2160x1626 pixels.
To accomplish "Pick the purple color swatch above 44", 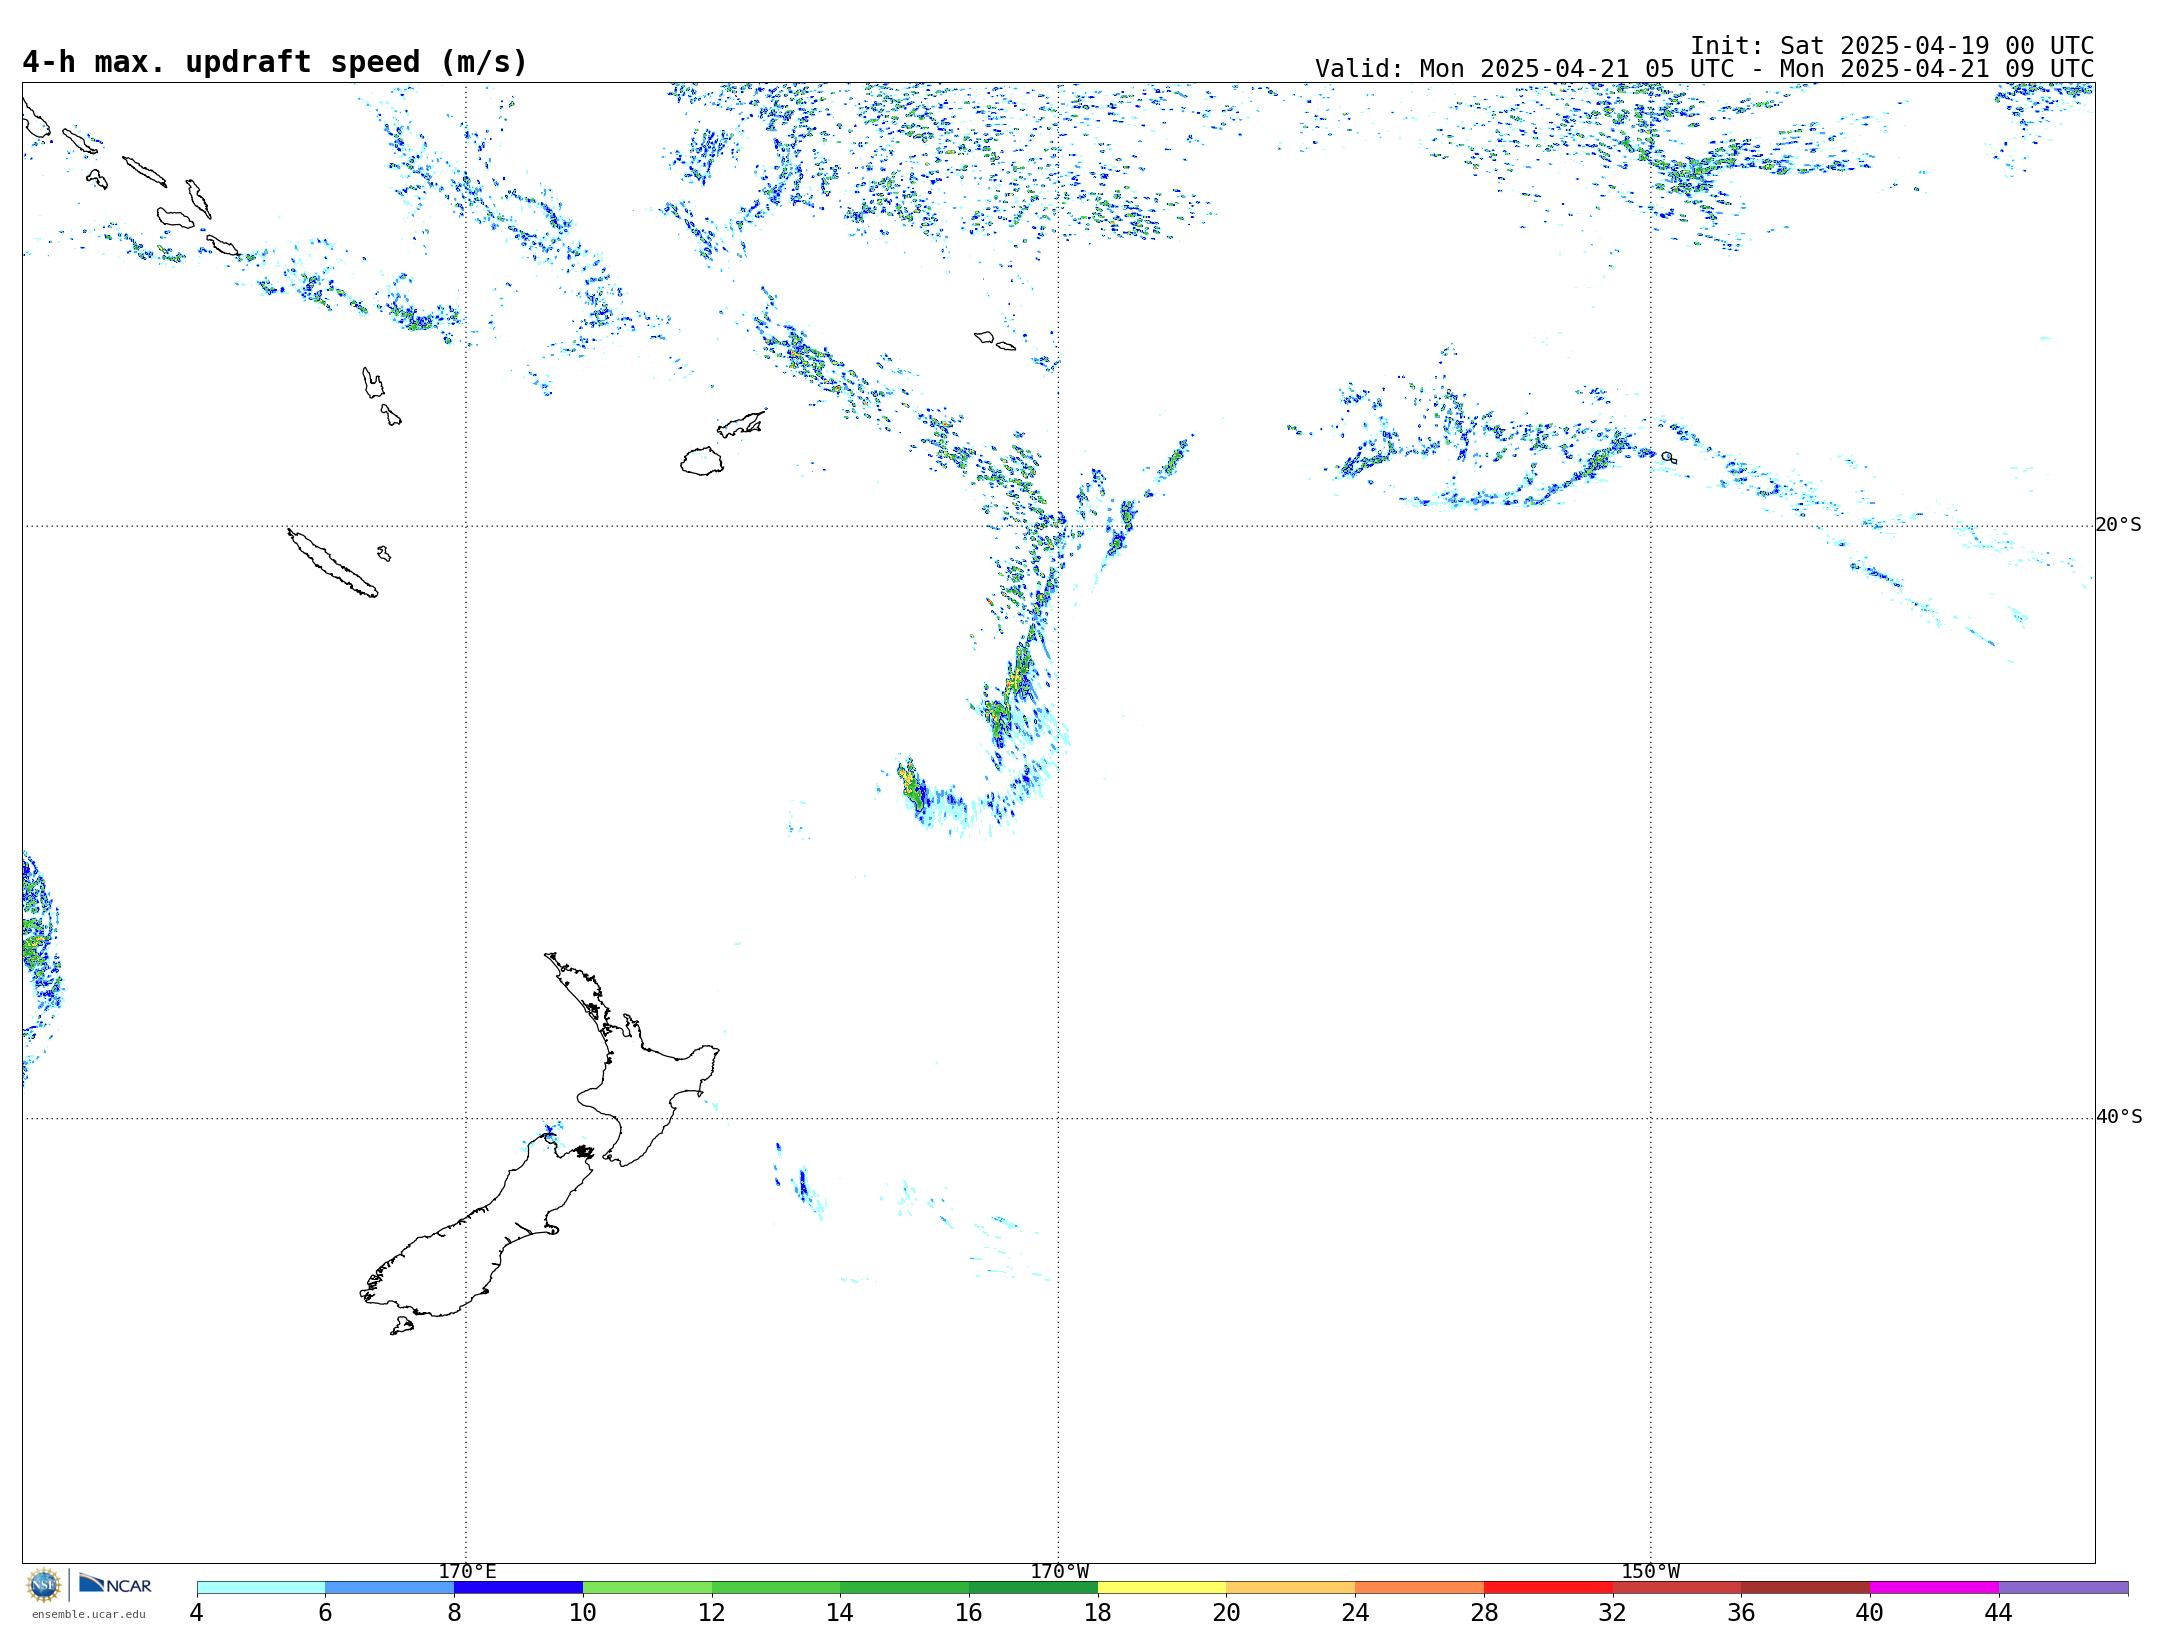I will (x=2063, y=1588).
